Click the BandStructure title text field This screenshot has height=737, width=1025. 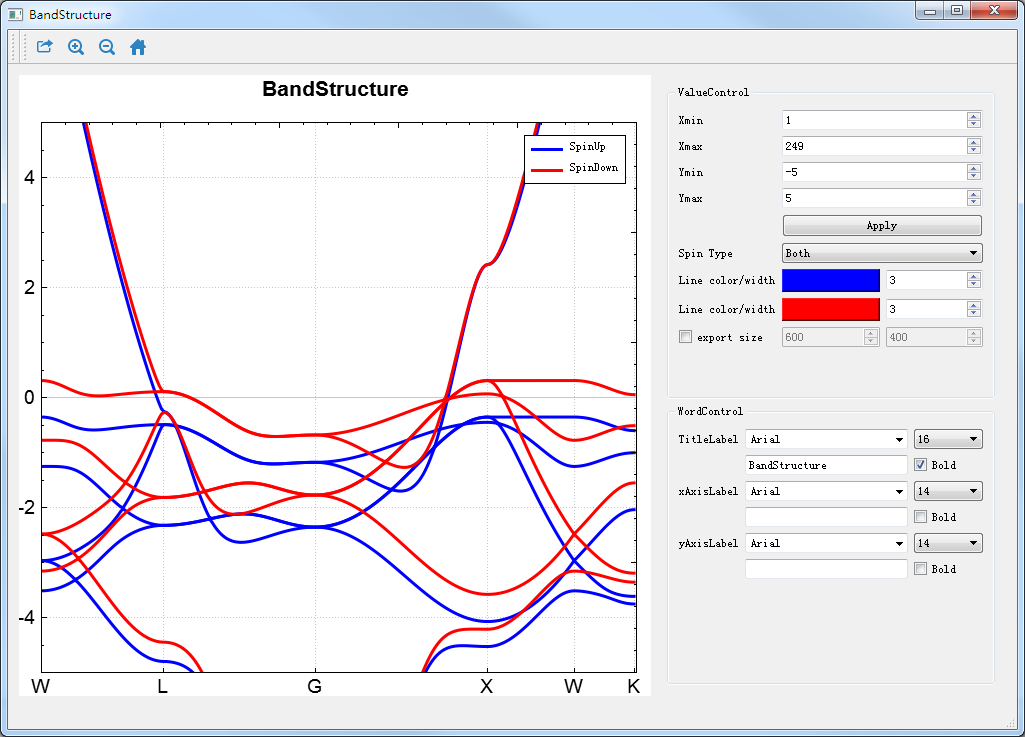[826, 465]
